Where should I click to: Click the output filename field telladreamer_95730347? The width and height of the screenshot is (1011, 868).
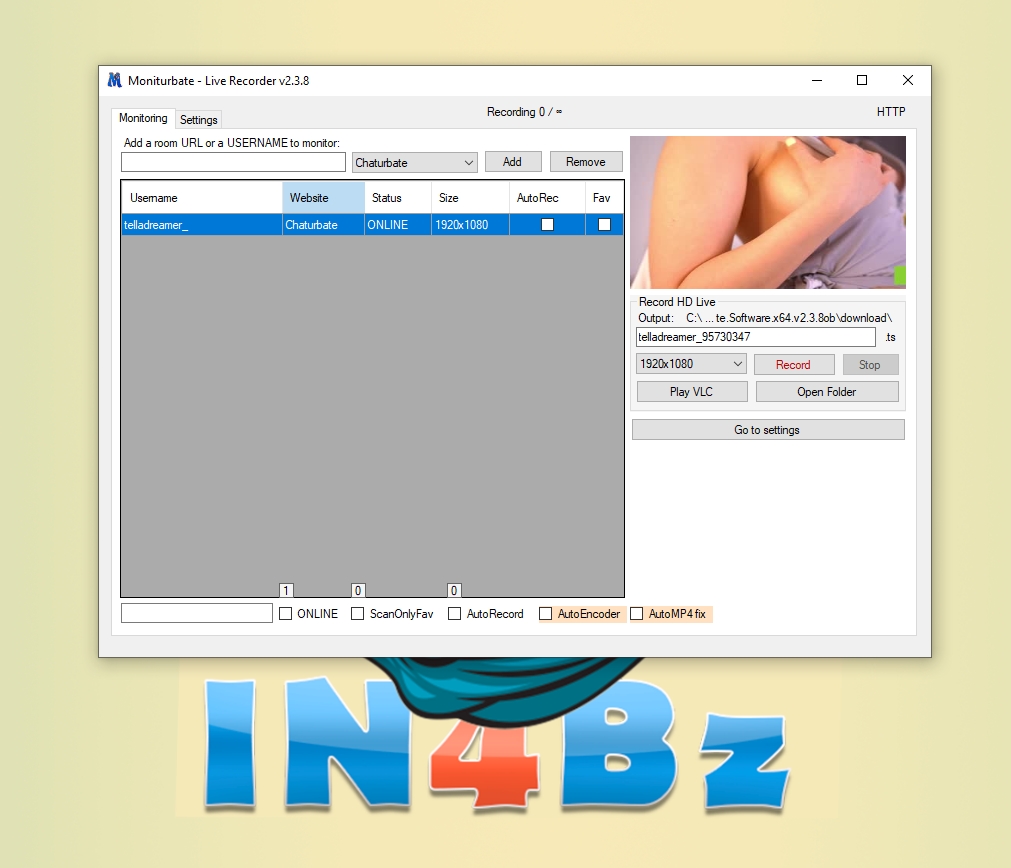tap(756, 337)
